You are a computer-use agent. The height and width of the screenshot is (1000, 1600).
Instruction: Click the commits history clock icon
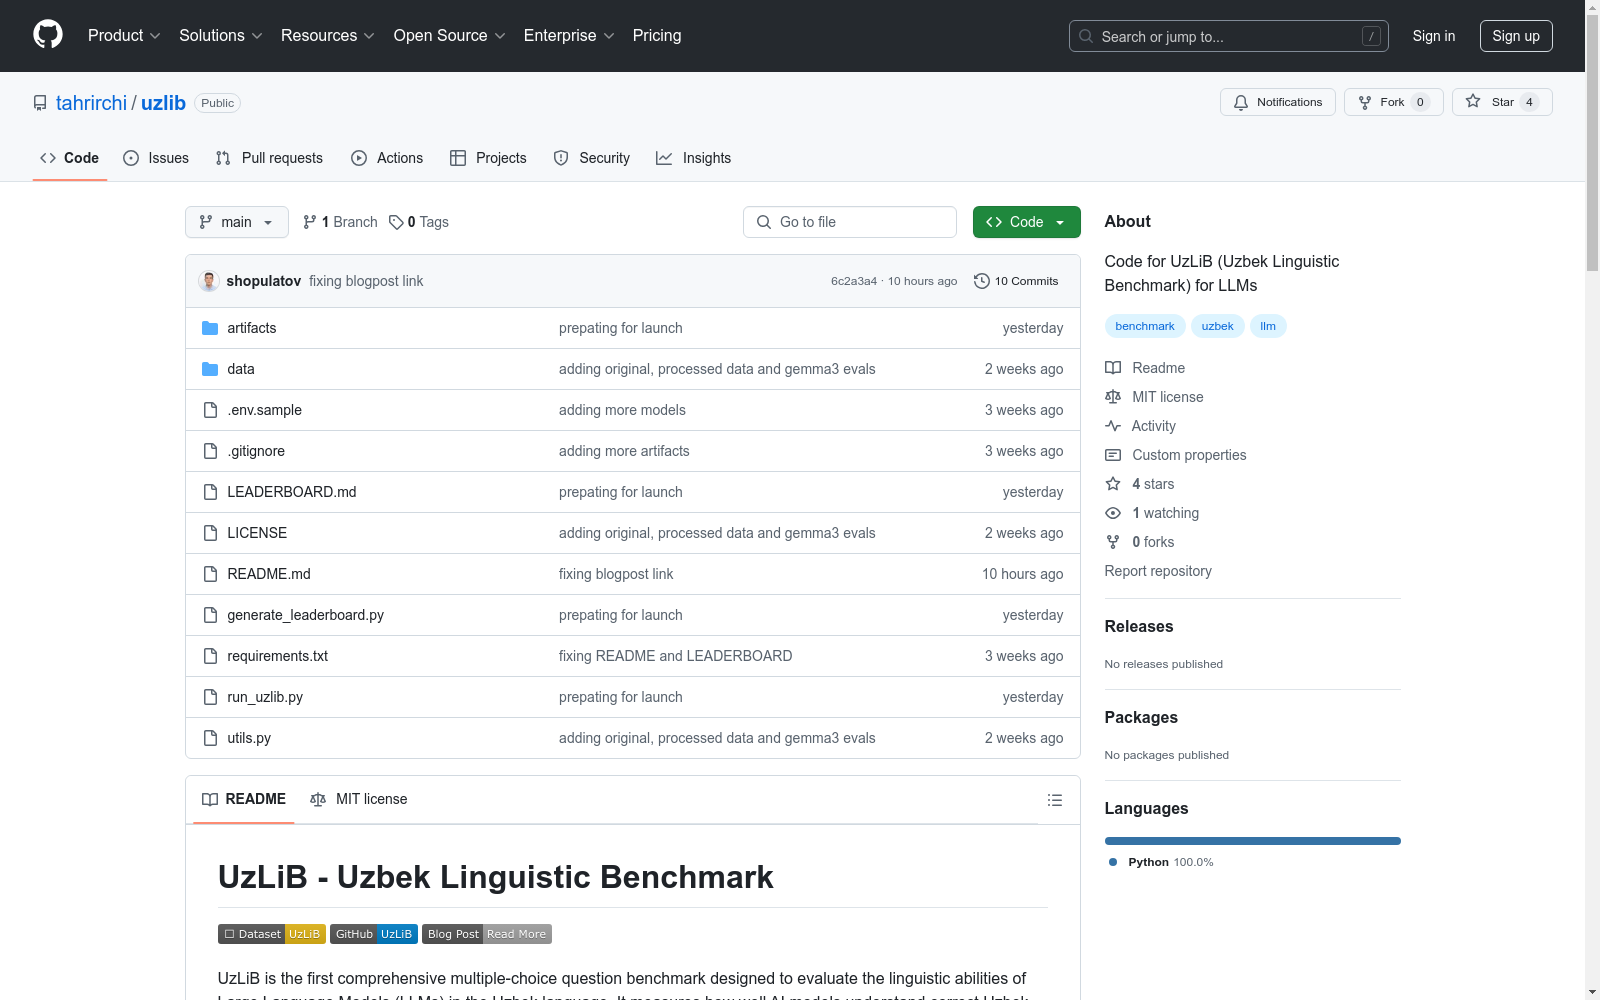981,281
